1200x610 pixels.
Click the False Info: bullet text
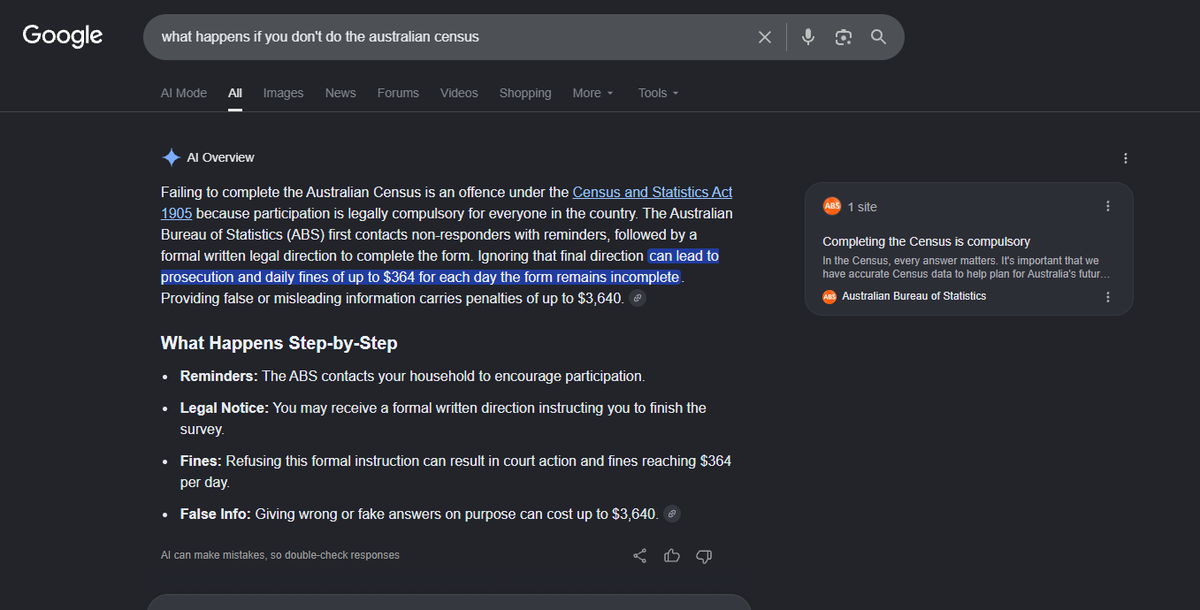pyautogui.click(x=419, y=514)
